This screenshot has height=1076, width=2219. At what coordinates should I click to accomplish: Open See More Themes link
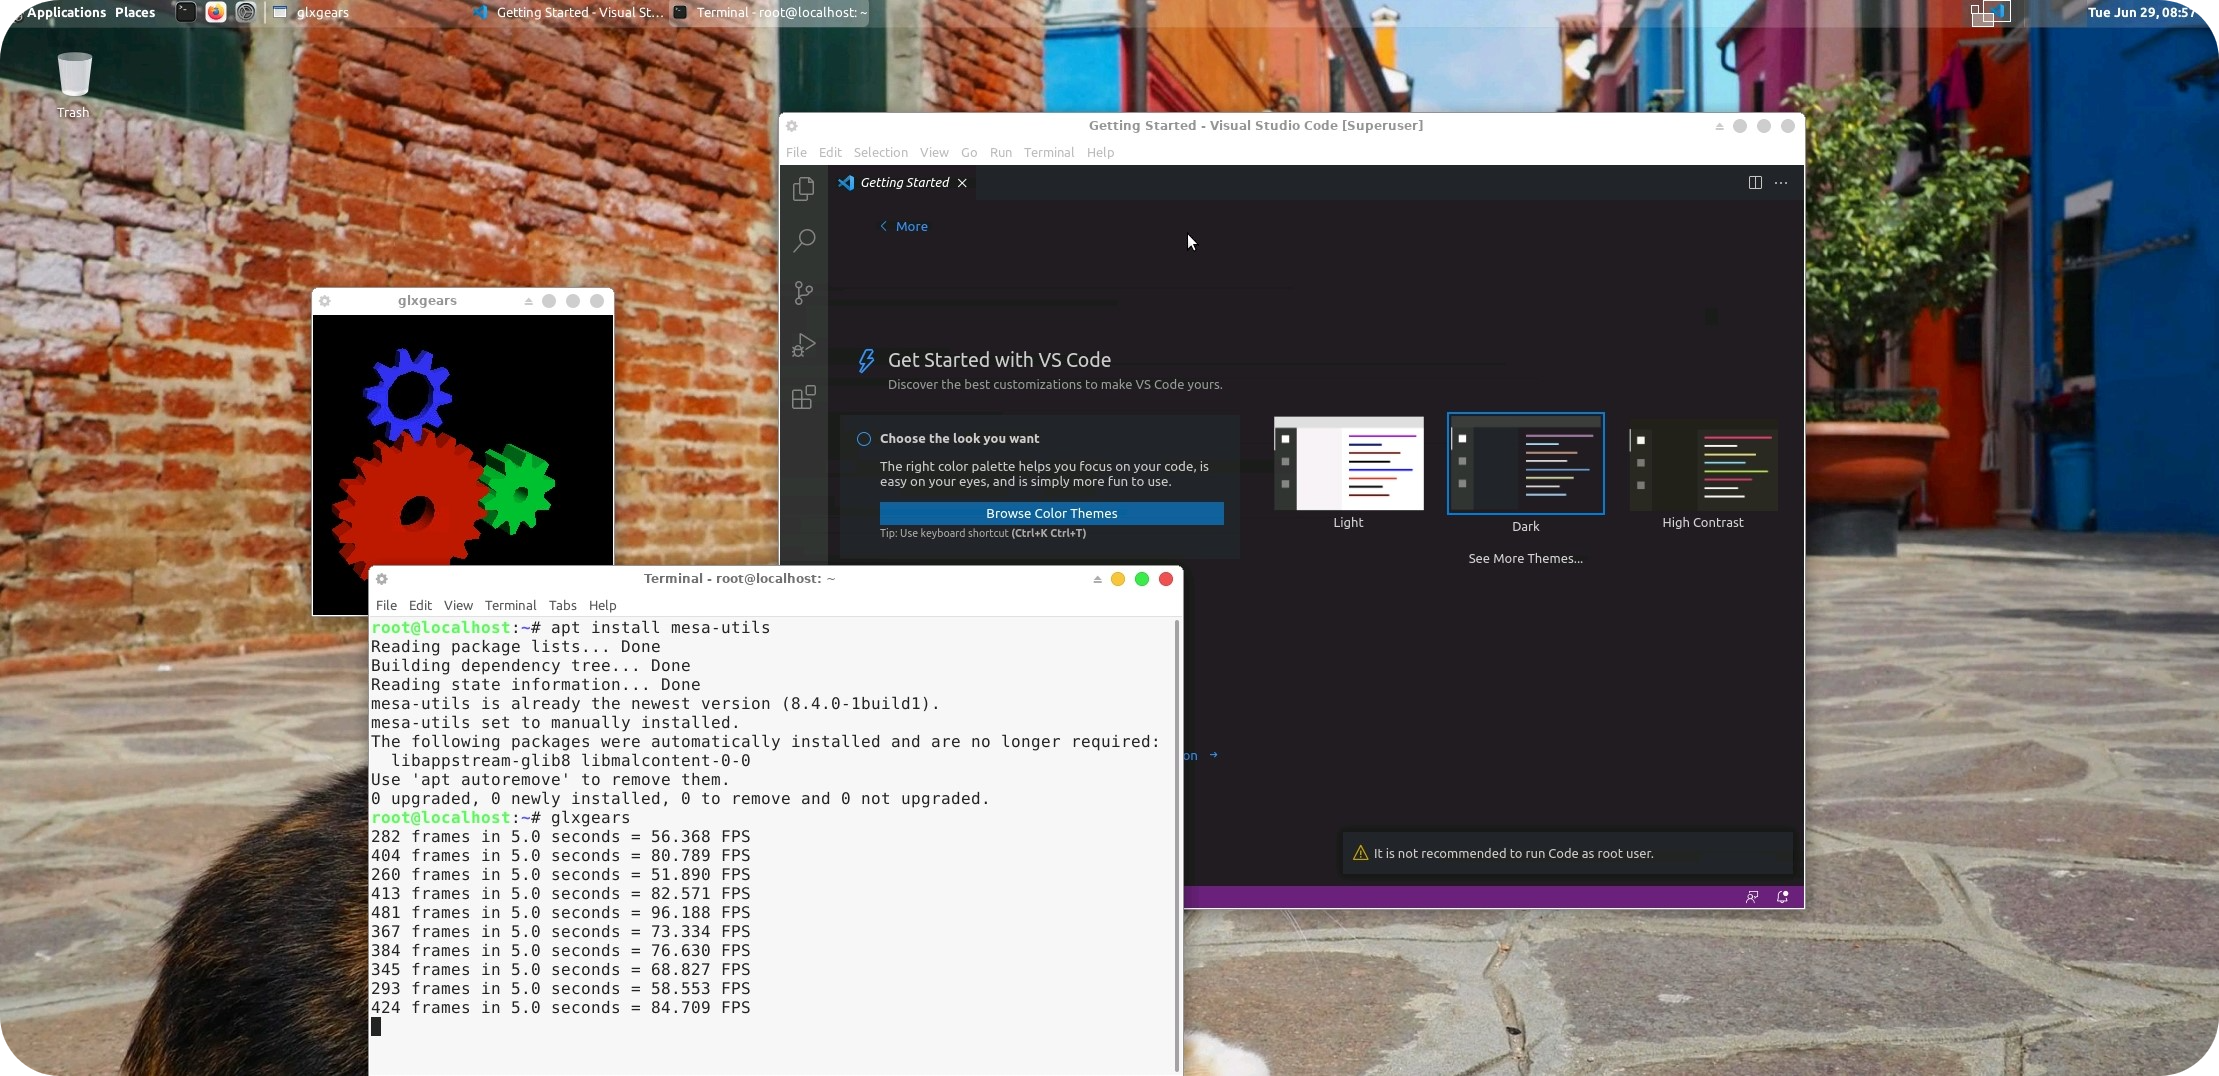pos(1525,559)
